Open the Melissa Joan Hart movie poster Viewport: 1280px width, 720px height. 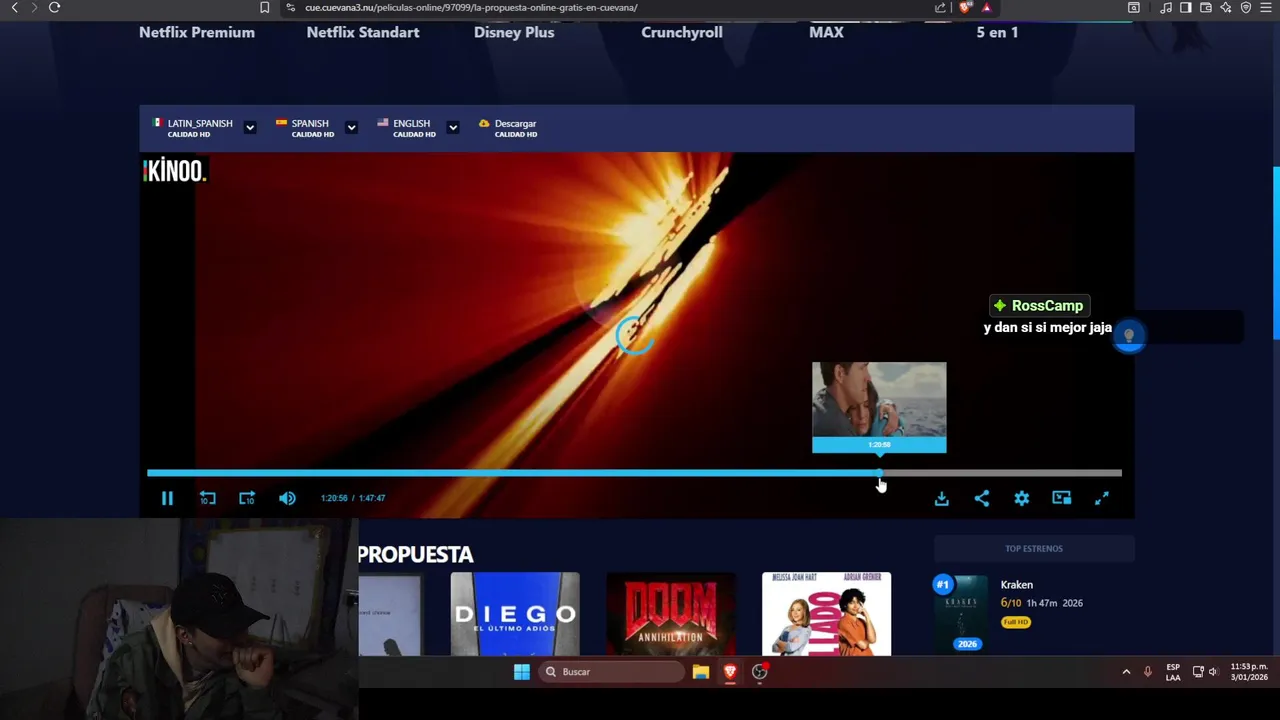coord(826,614)
